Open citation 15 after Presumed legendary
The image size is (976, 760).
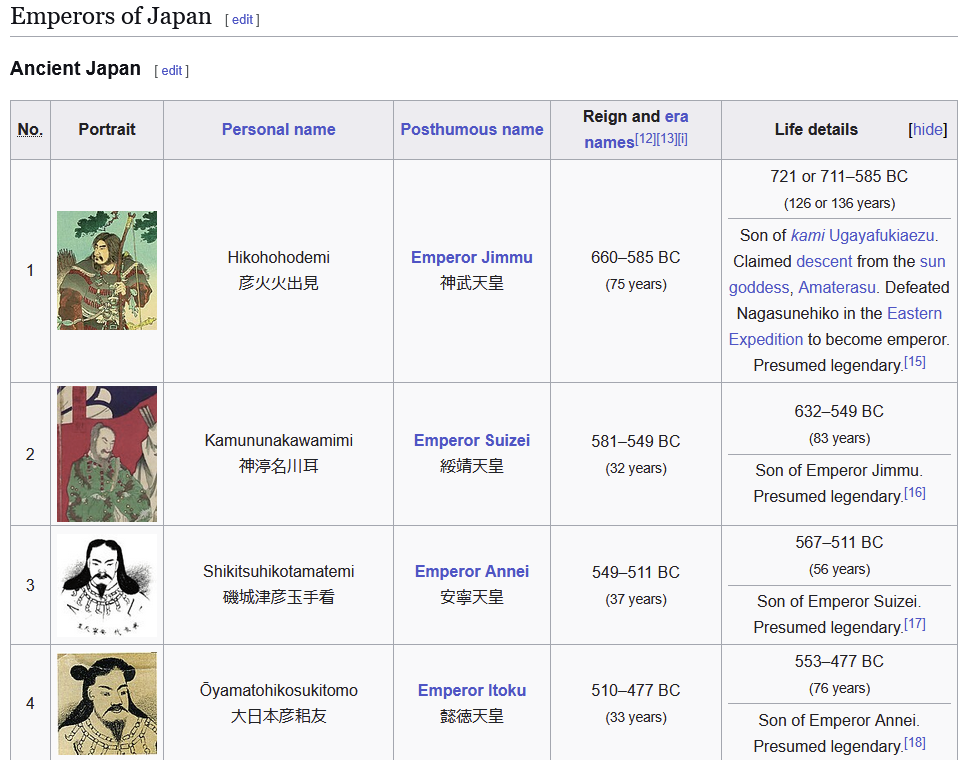click(914, 362)
